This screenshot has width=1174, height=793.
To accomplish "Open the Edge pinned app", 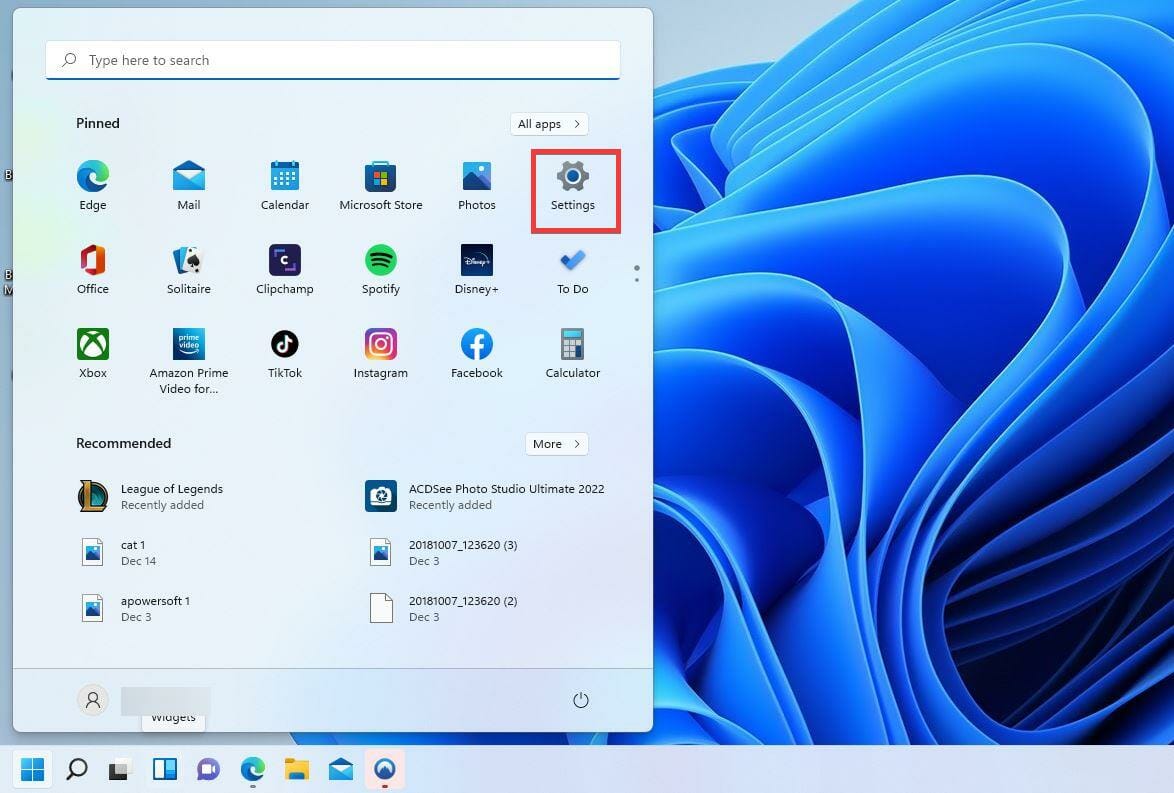I will 93,186.
